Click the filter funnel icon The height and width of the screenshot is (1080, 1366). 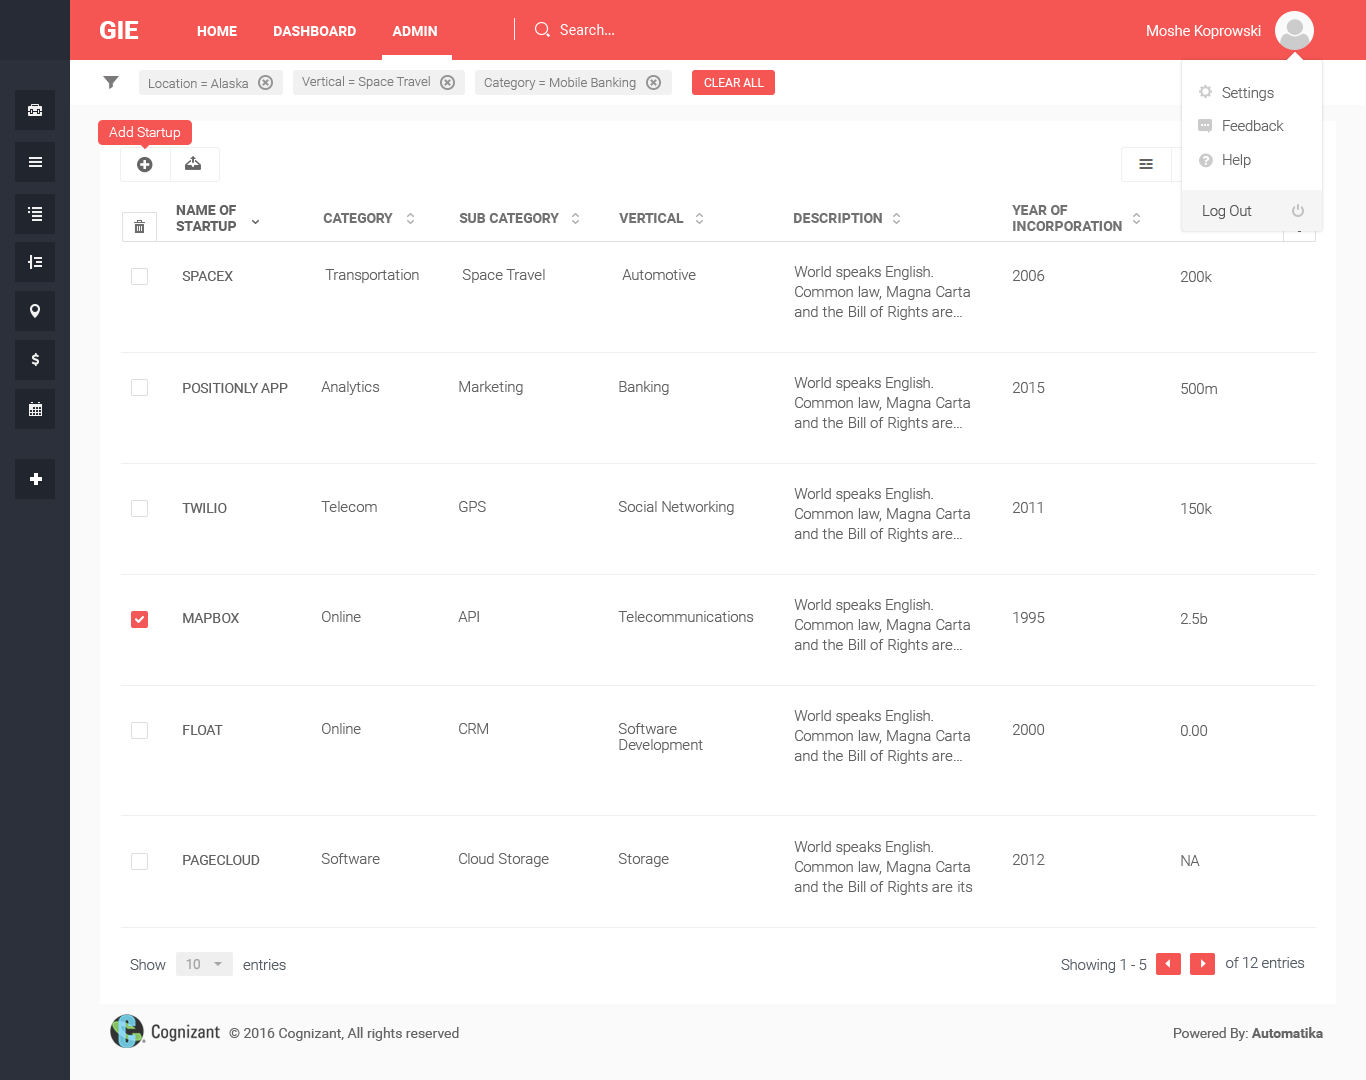coord(111,82)
